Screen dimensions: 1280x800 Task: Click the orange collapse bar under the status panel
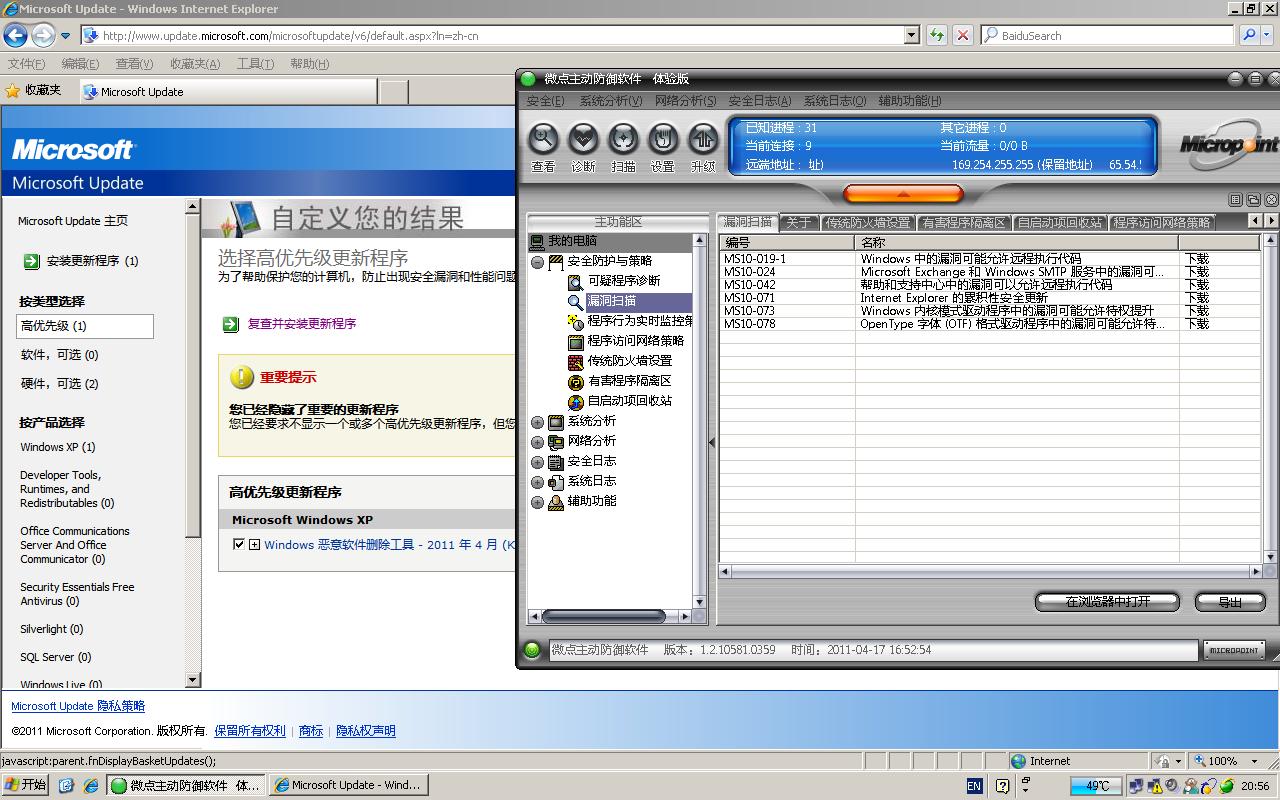pyautogui.click(x=902, y=193)
